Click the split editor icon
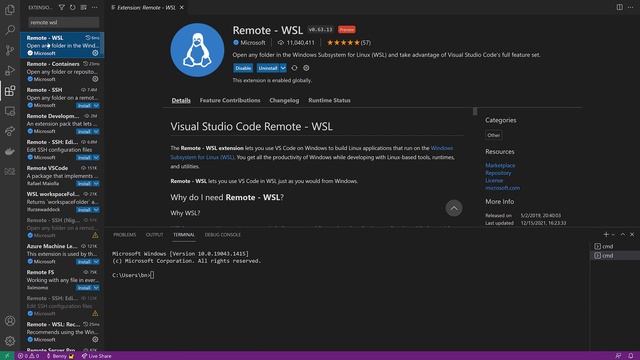Image resolution: width=640 pixels, height=360 pixels. [x=620, y=7]
